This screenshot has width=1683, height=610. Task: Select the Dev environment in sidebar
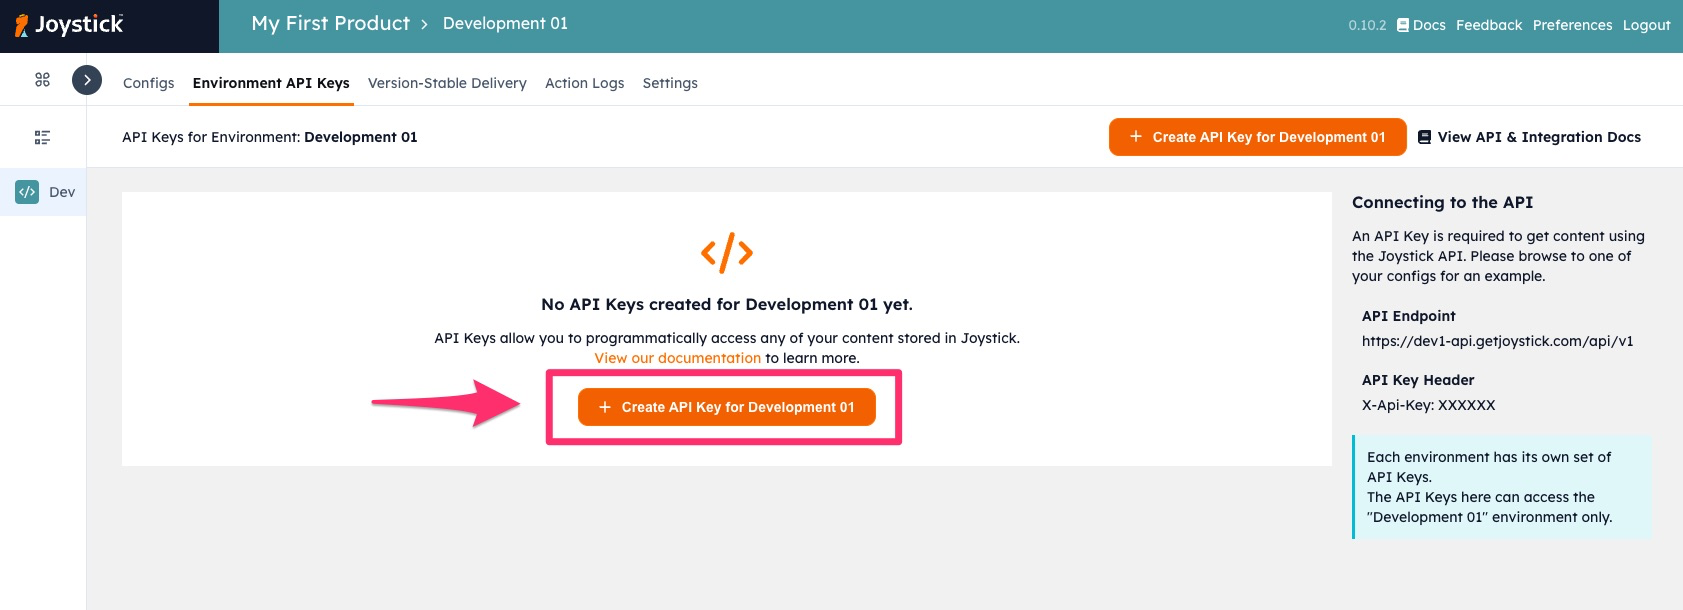(x=43, y=192)
